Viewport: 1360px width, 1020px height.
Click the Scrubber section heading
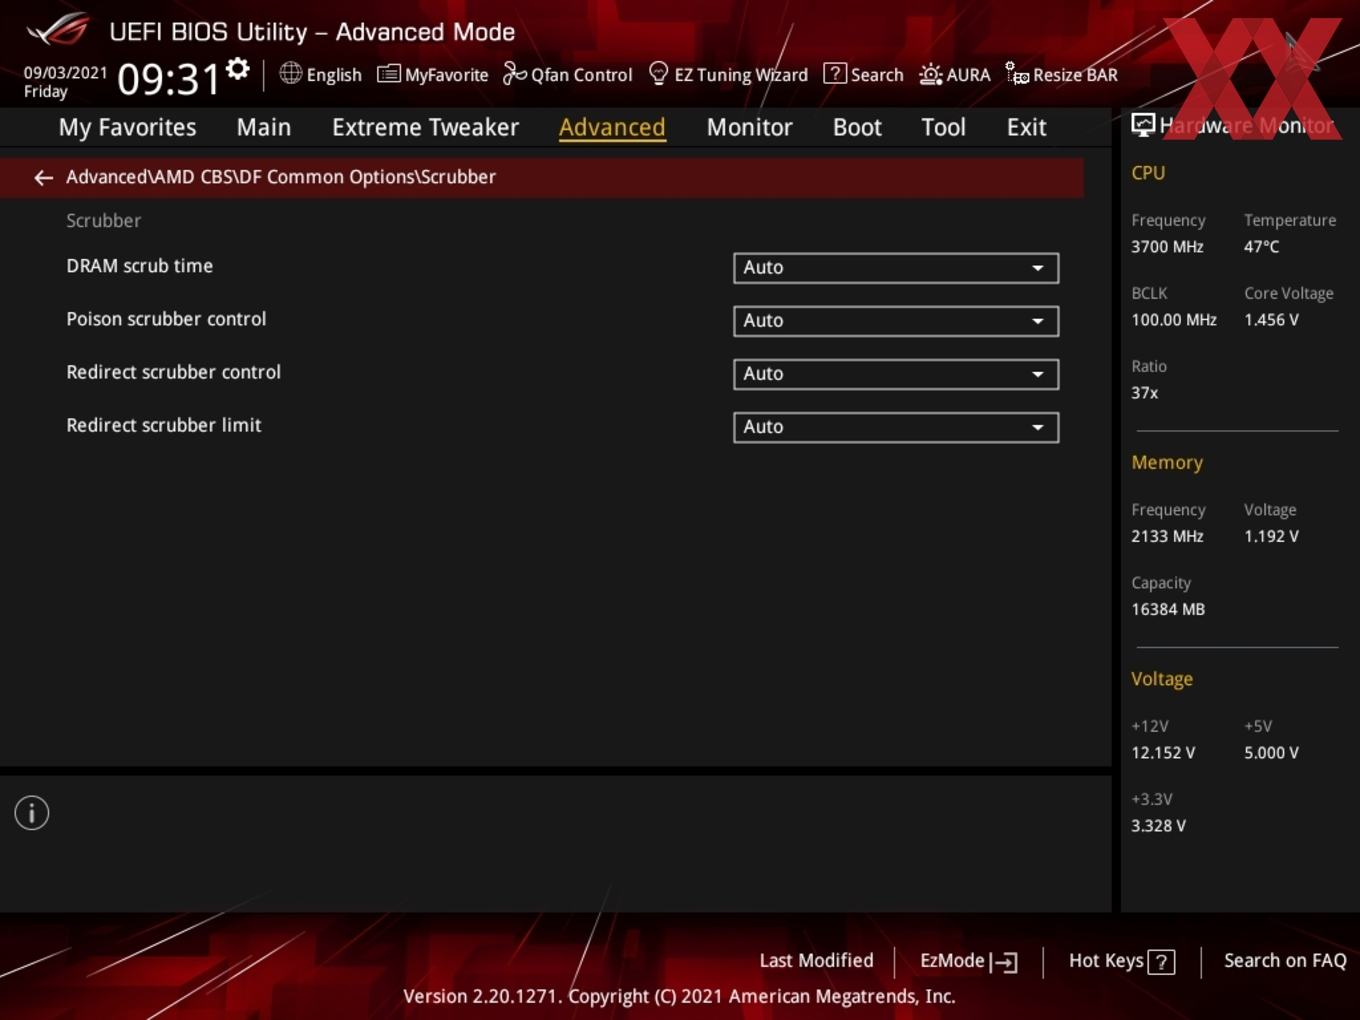tap(103, 220)
